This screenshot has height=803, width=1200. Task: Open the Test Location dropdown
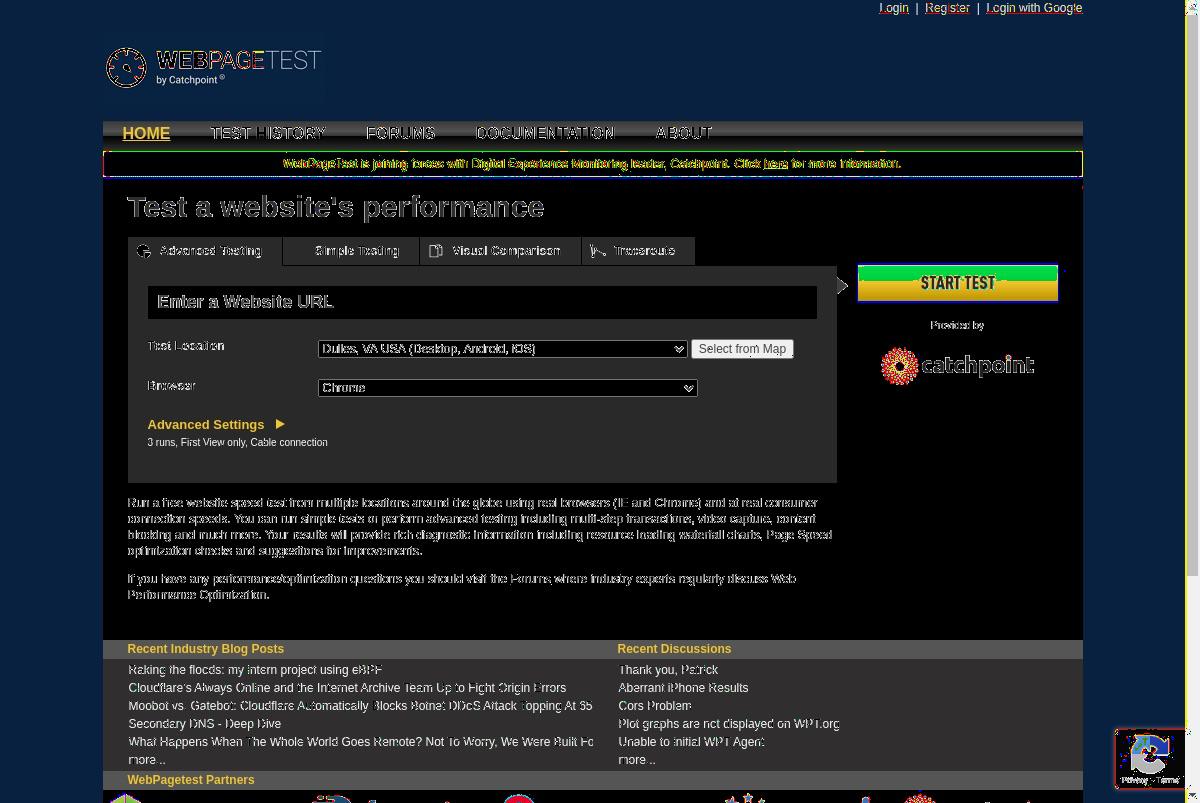click(502, 349)
